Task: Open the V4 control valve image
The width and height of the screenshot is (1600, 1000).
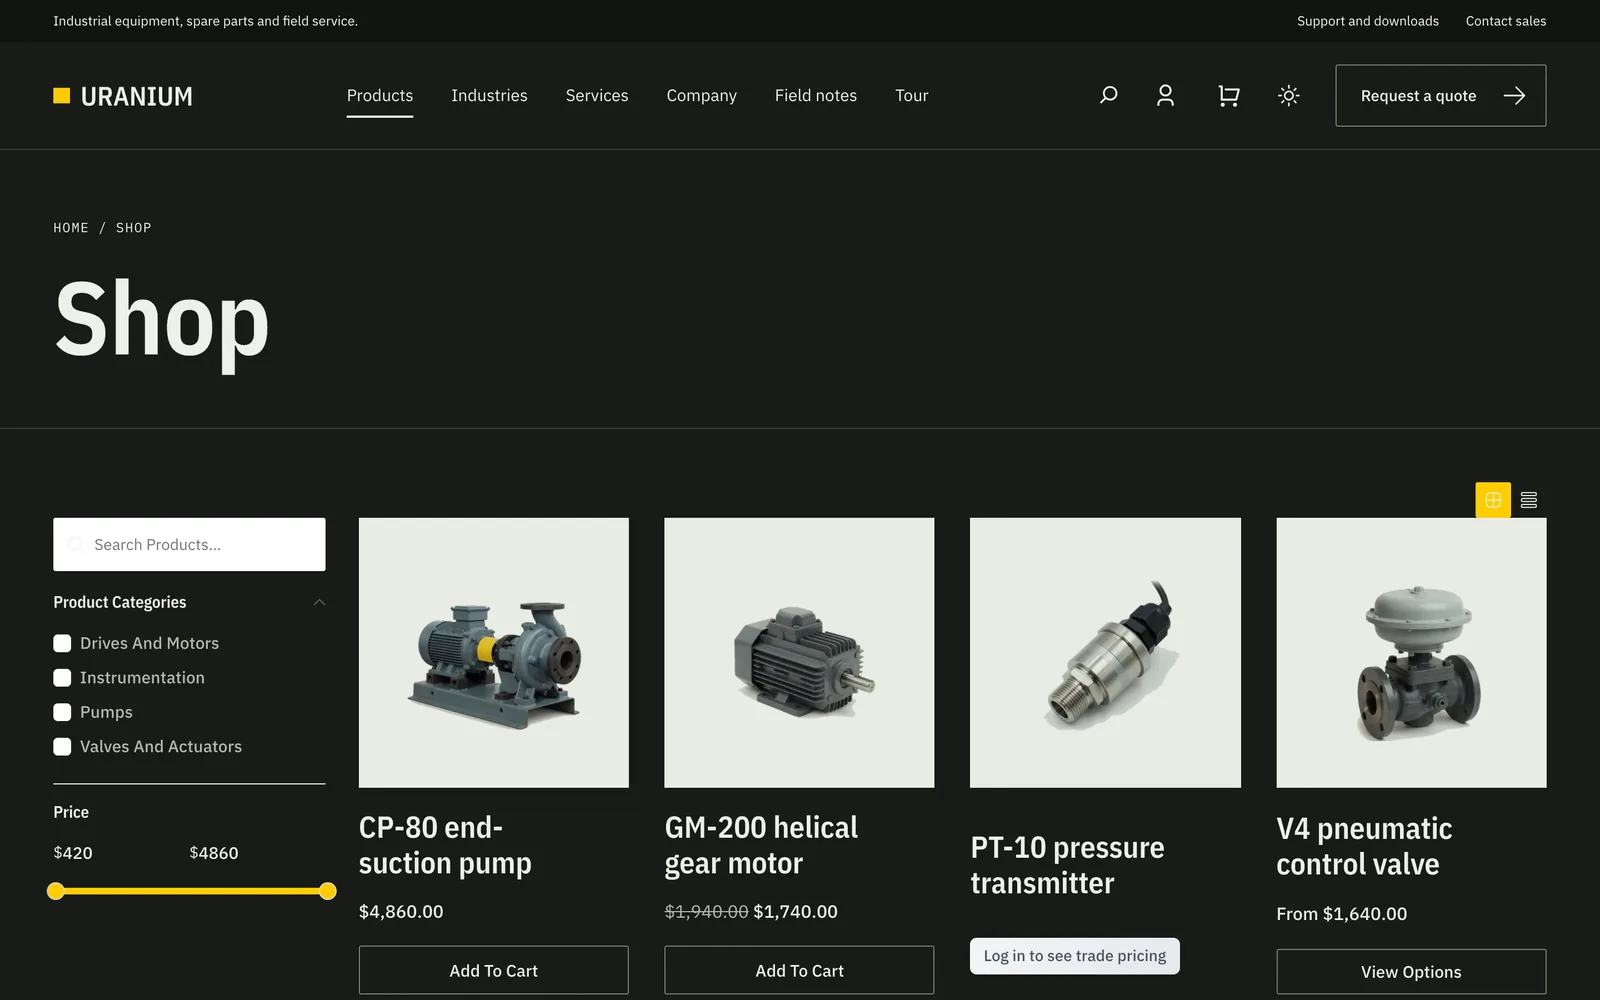Action: (x=1411, y=652)
